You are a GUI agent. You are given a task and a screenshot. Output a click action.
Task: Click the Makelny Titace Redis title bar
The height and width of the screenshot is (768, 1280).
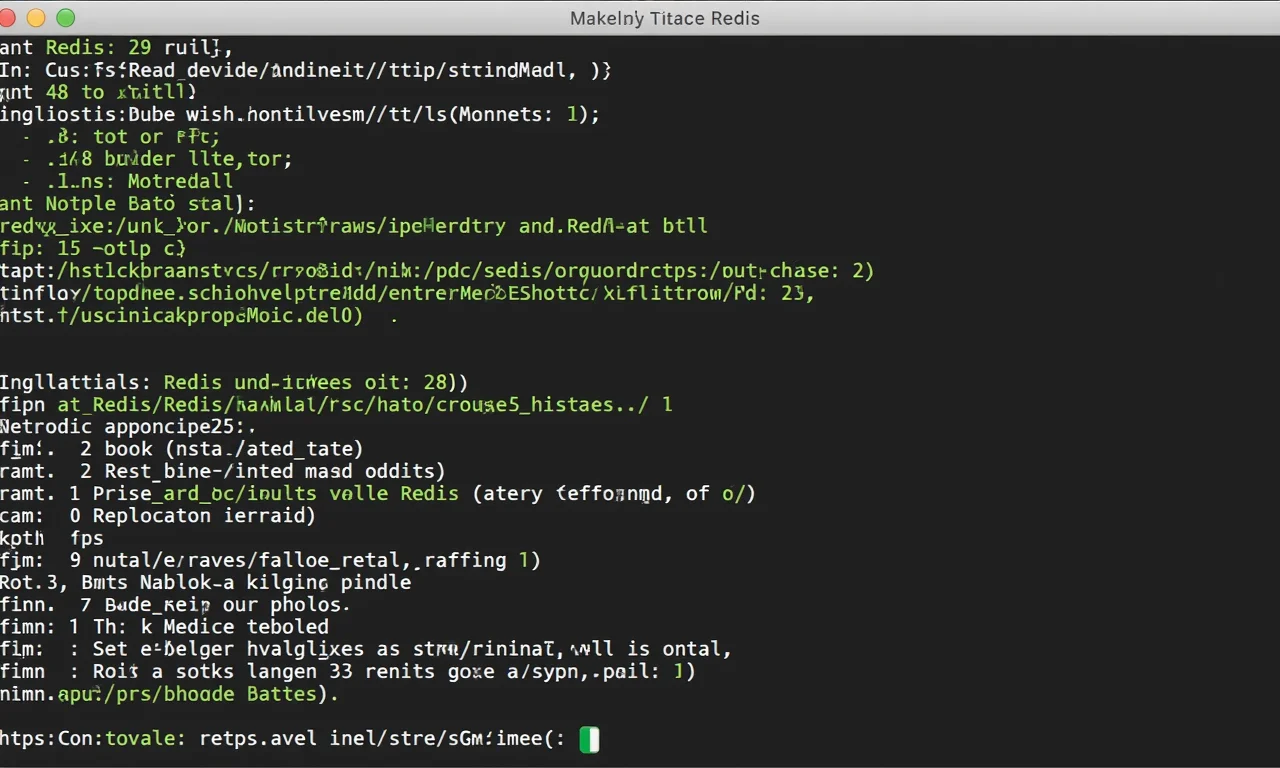click(x=664, y=18)
